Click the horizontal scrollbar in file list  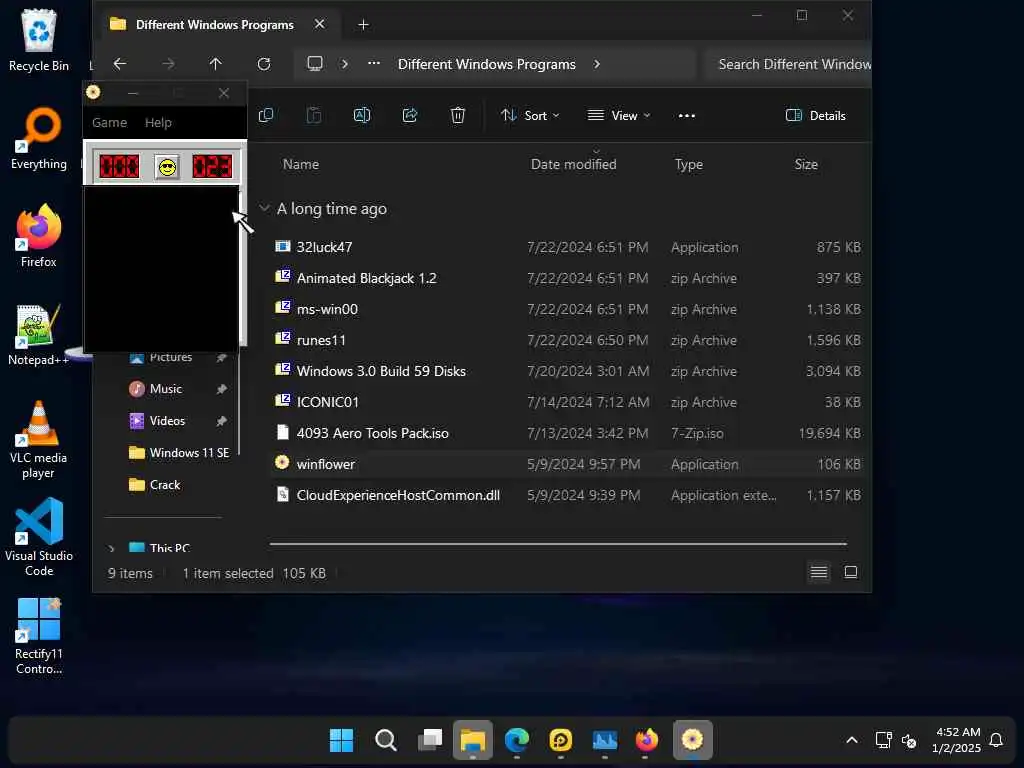coord(558,543)
